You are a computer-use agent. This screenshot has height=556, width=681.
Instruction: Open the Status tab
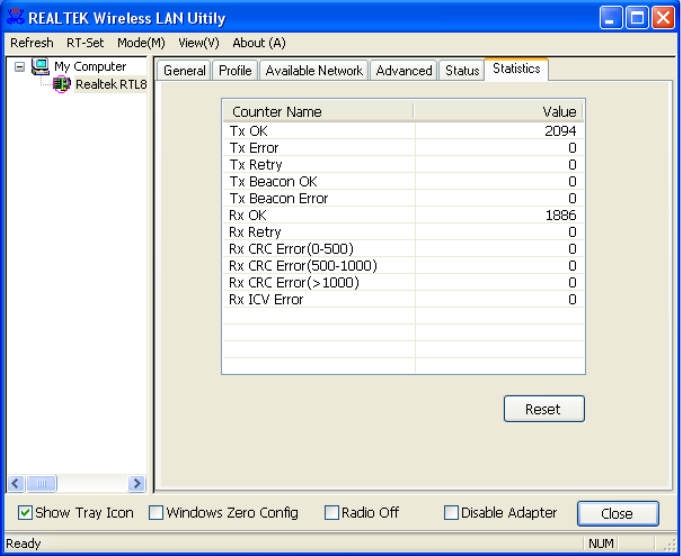point(462,70)
